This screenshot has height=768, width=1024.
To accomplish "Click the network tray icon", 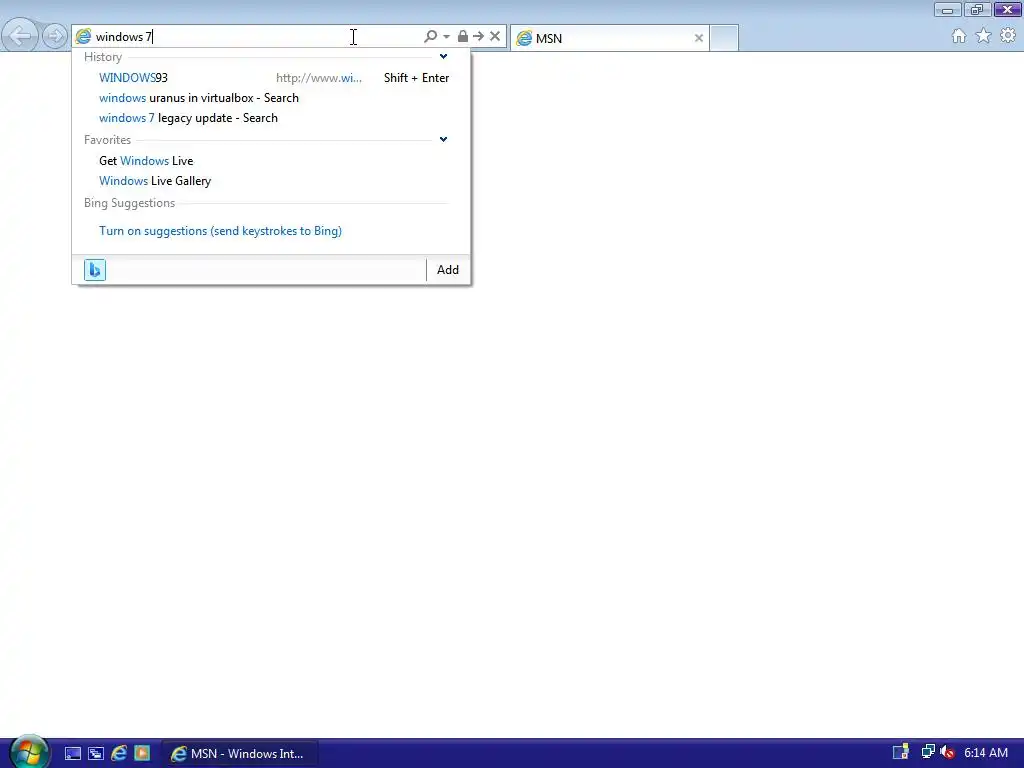I will (927, 753).
